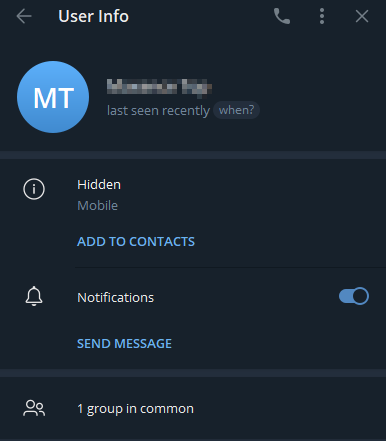Select the MT initials in avatar
This screenshot has width=386, height=441.
53,98
